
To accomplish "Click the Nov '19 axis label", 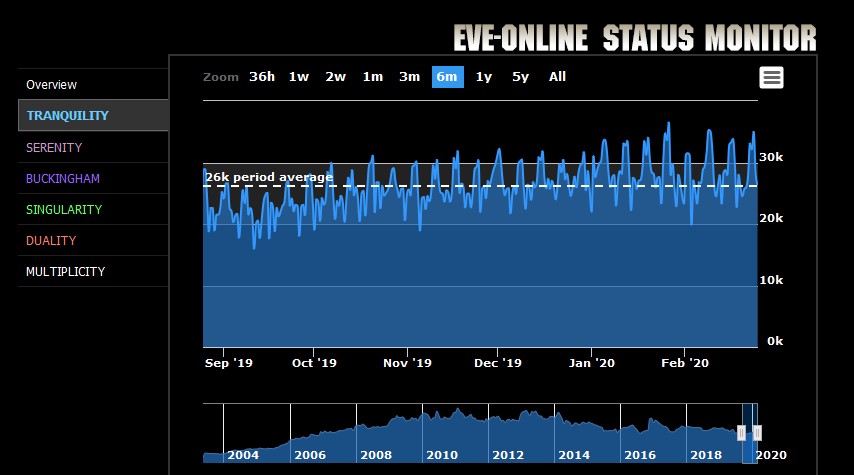I will point(407,363).
